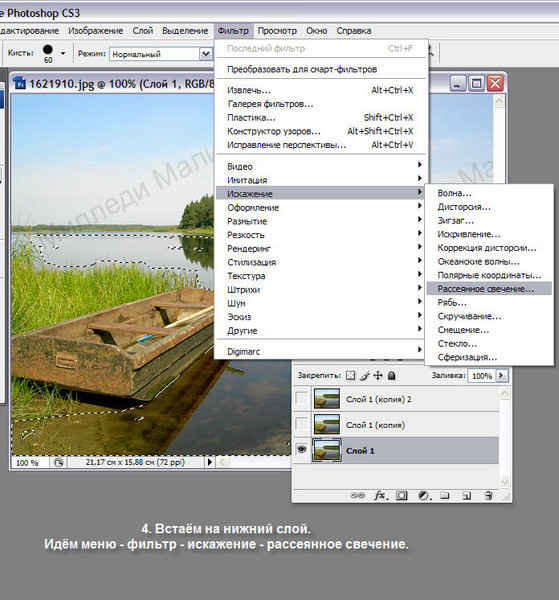The width and height of the screenshot is (559, 600).
Task: Open the Режим blend mode dropdown
Action: [x=206, y=54]
